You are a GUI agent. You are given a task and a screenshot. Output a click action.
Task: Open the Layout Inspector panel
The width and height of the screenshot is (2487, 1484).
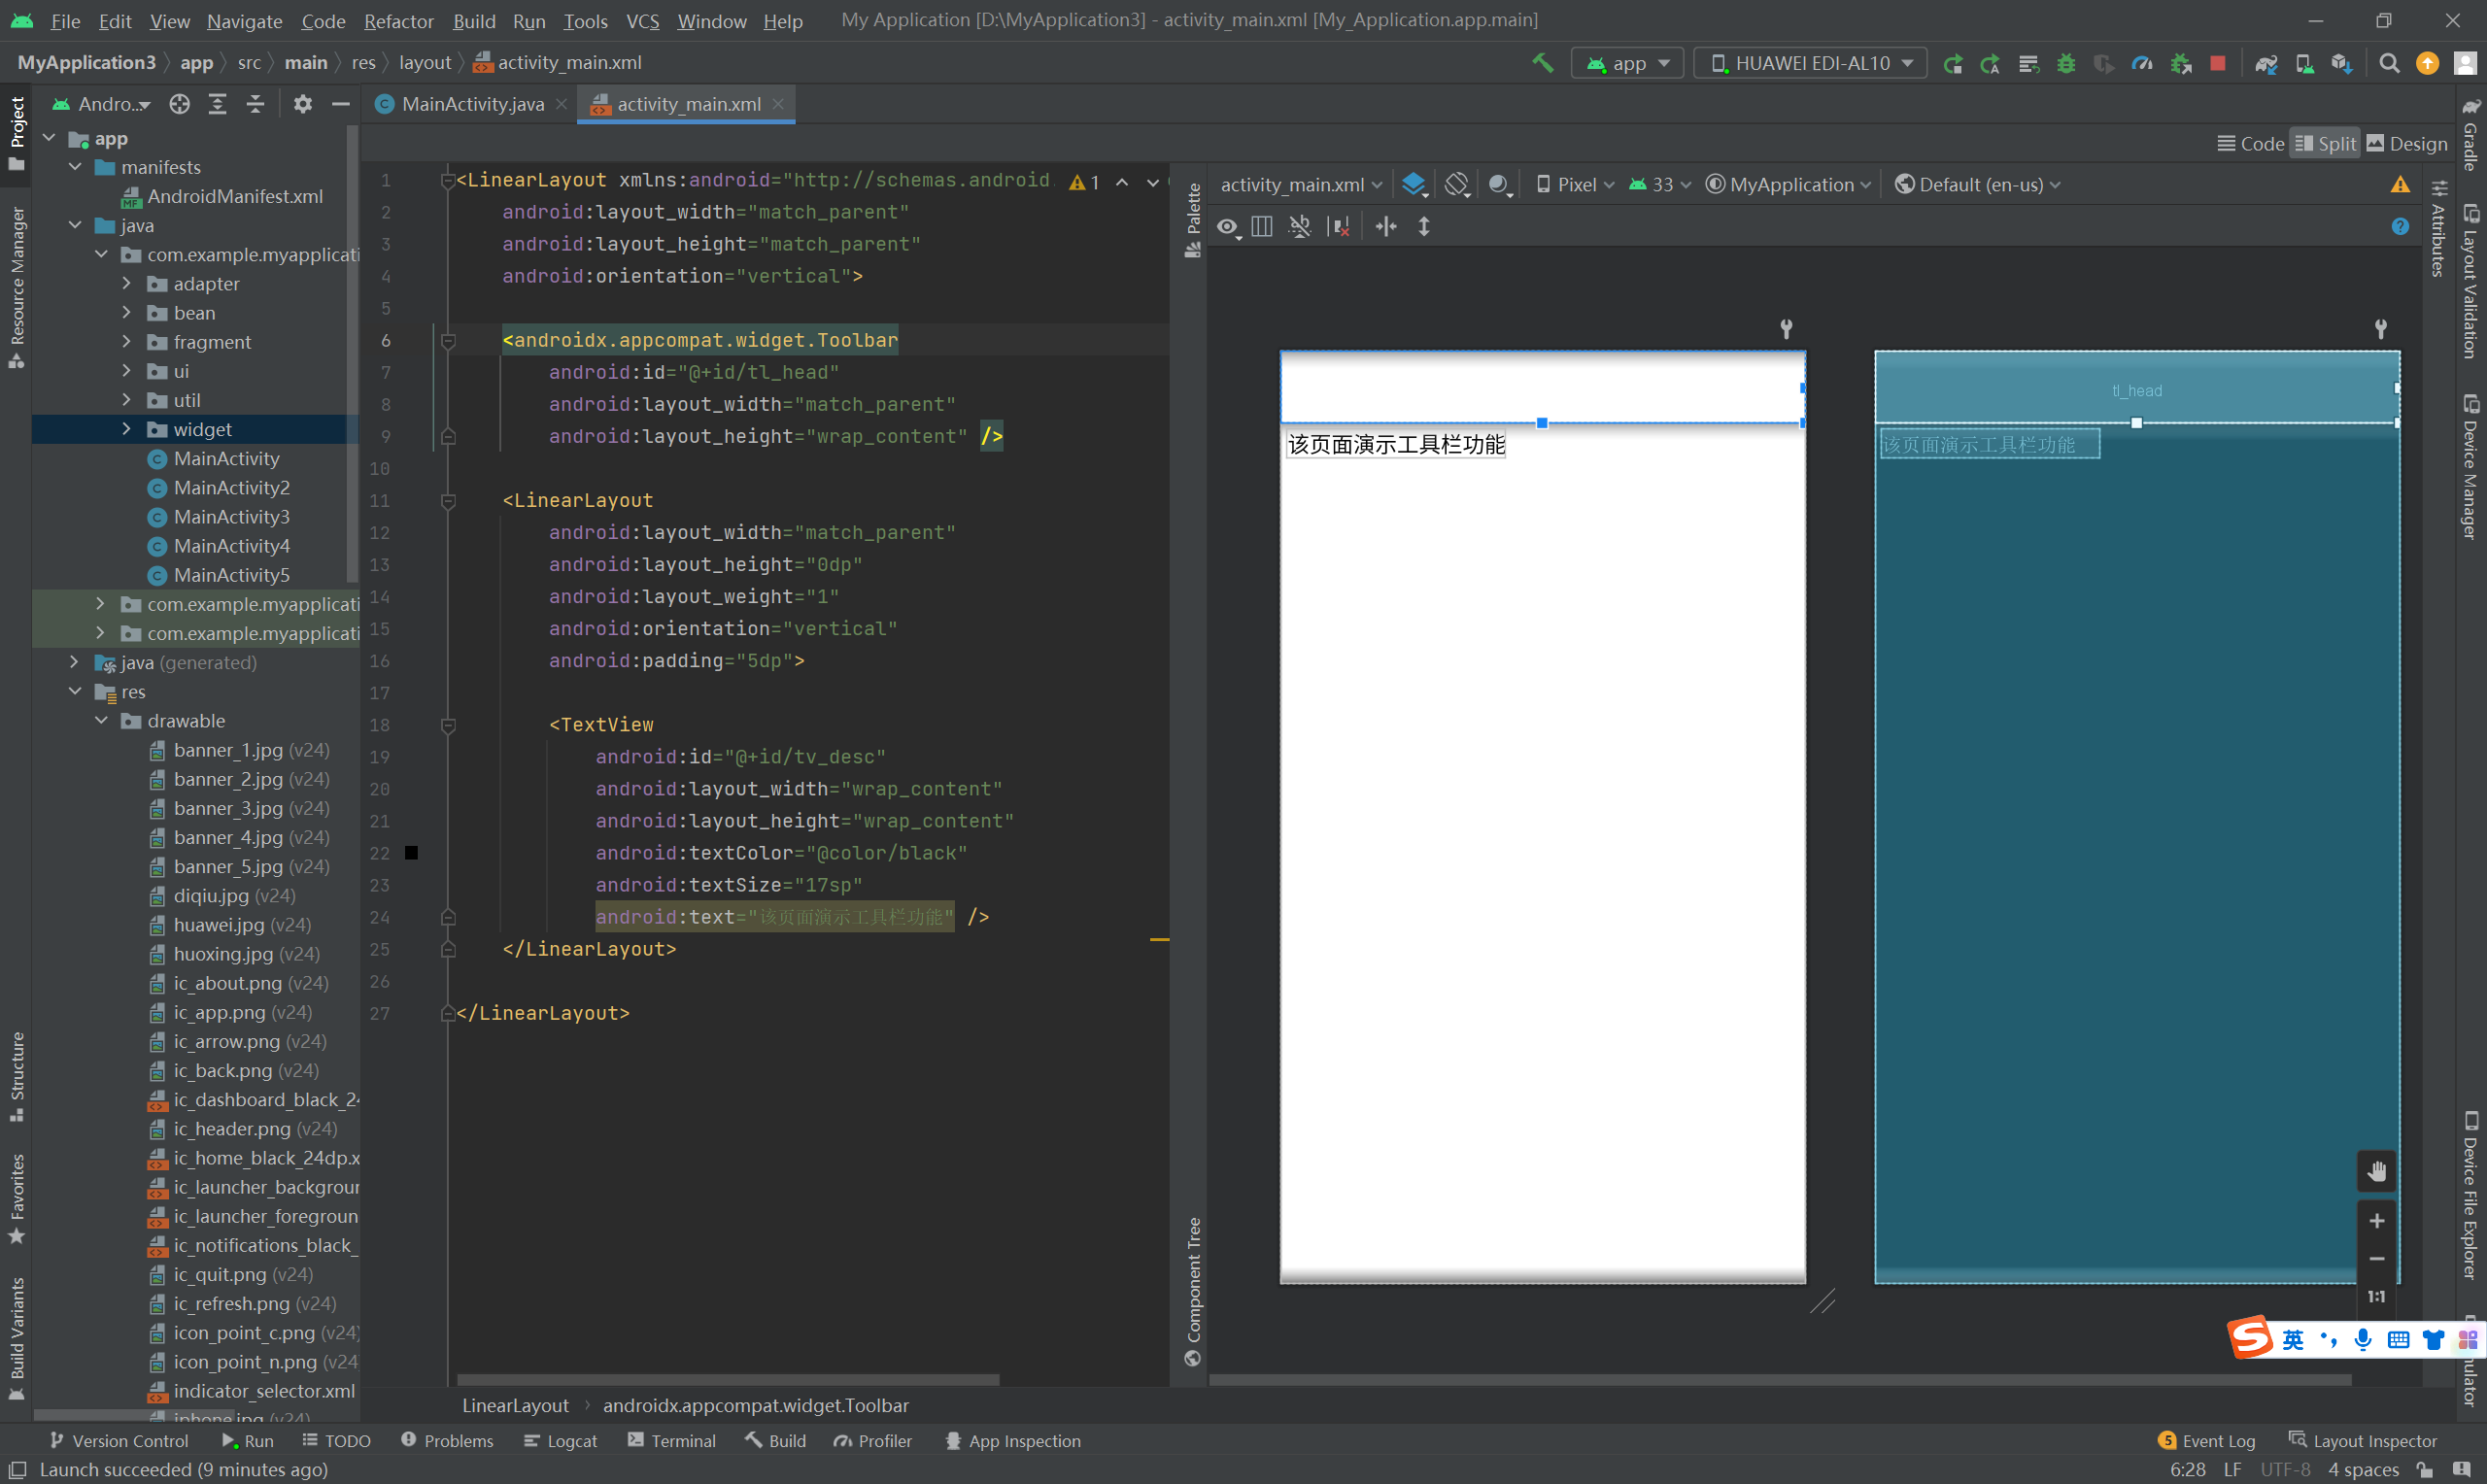tap(2362, 1440)
